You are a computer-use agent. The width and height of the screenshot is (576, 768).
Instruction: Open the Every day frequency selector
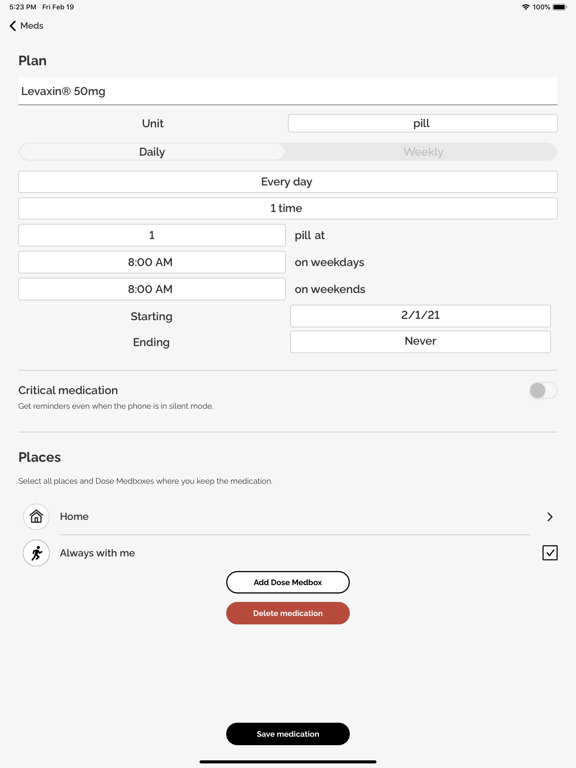coord(288,182)
